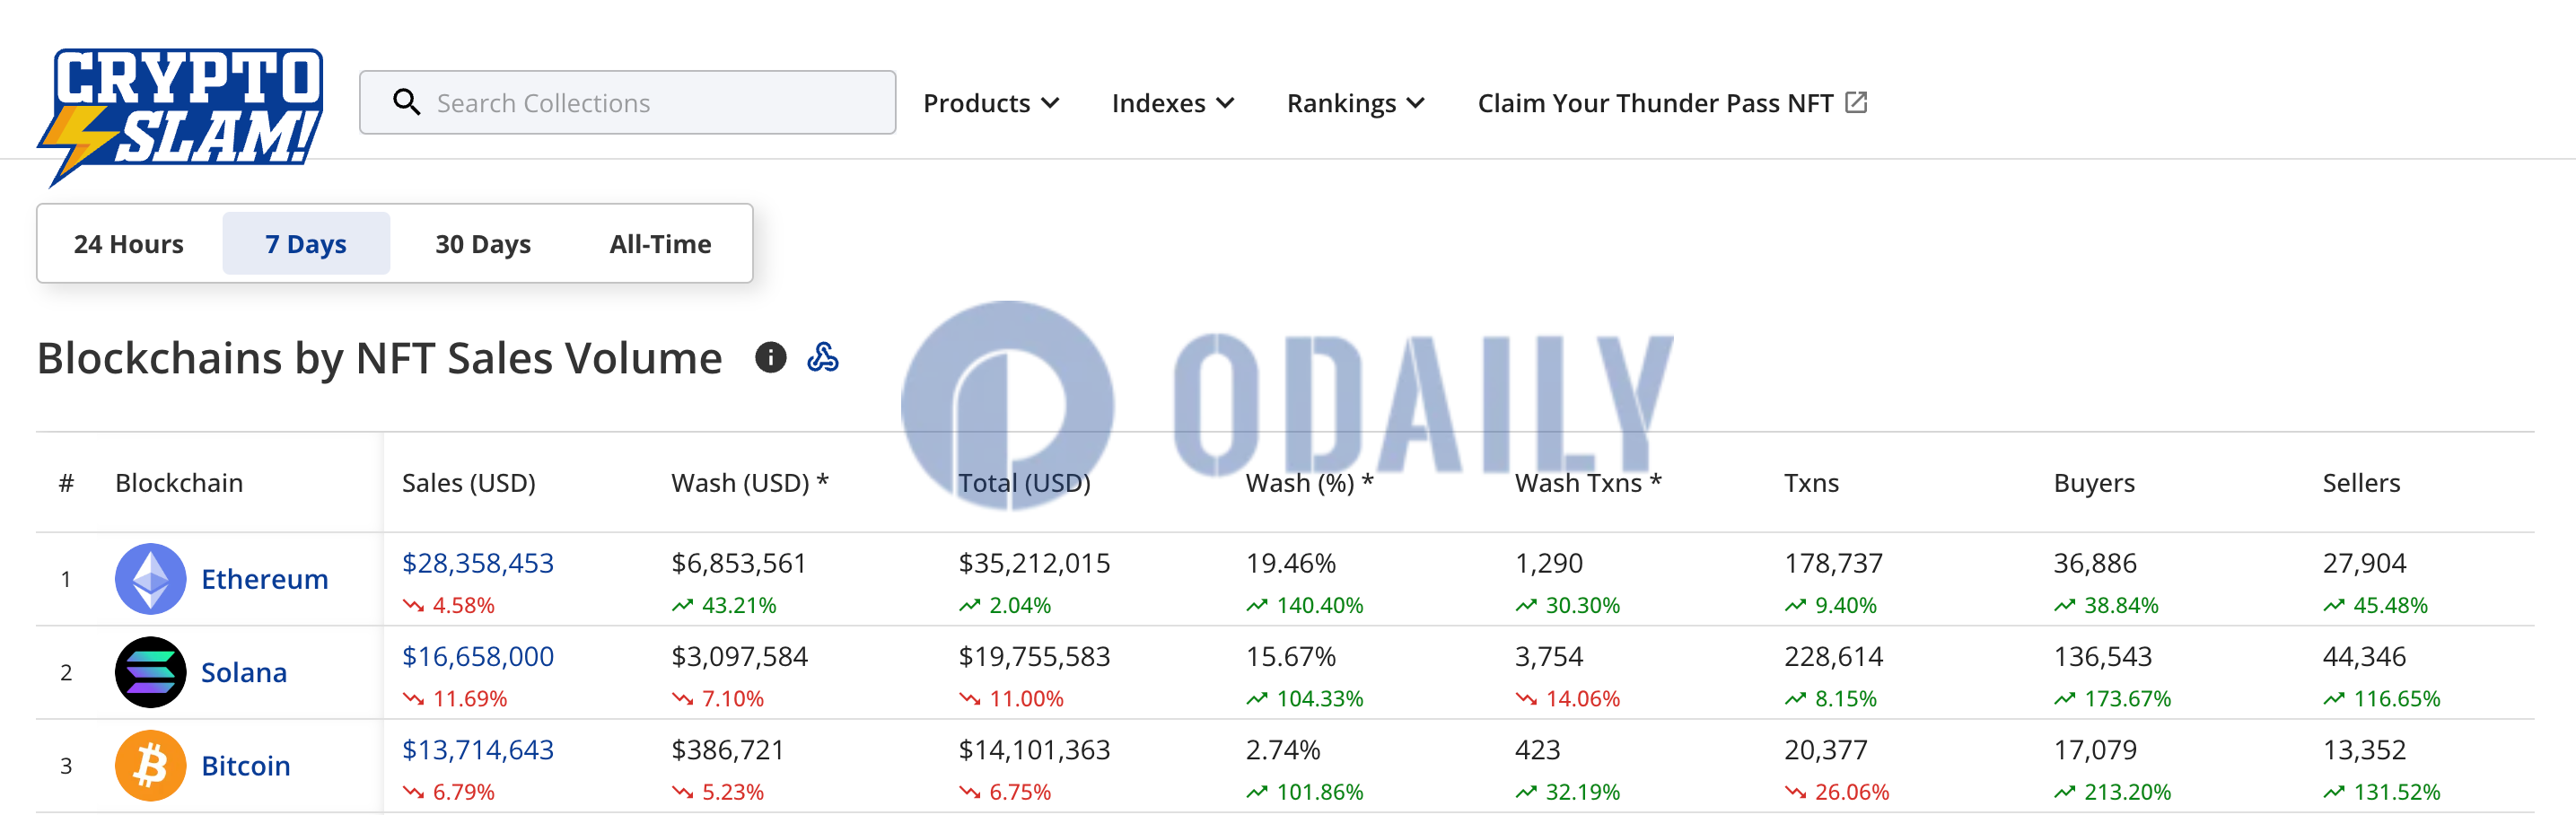Open the Ethereum blockchain link
The image size is (2576, 815).
coord(265,579)
